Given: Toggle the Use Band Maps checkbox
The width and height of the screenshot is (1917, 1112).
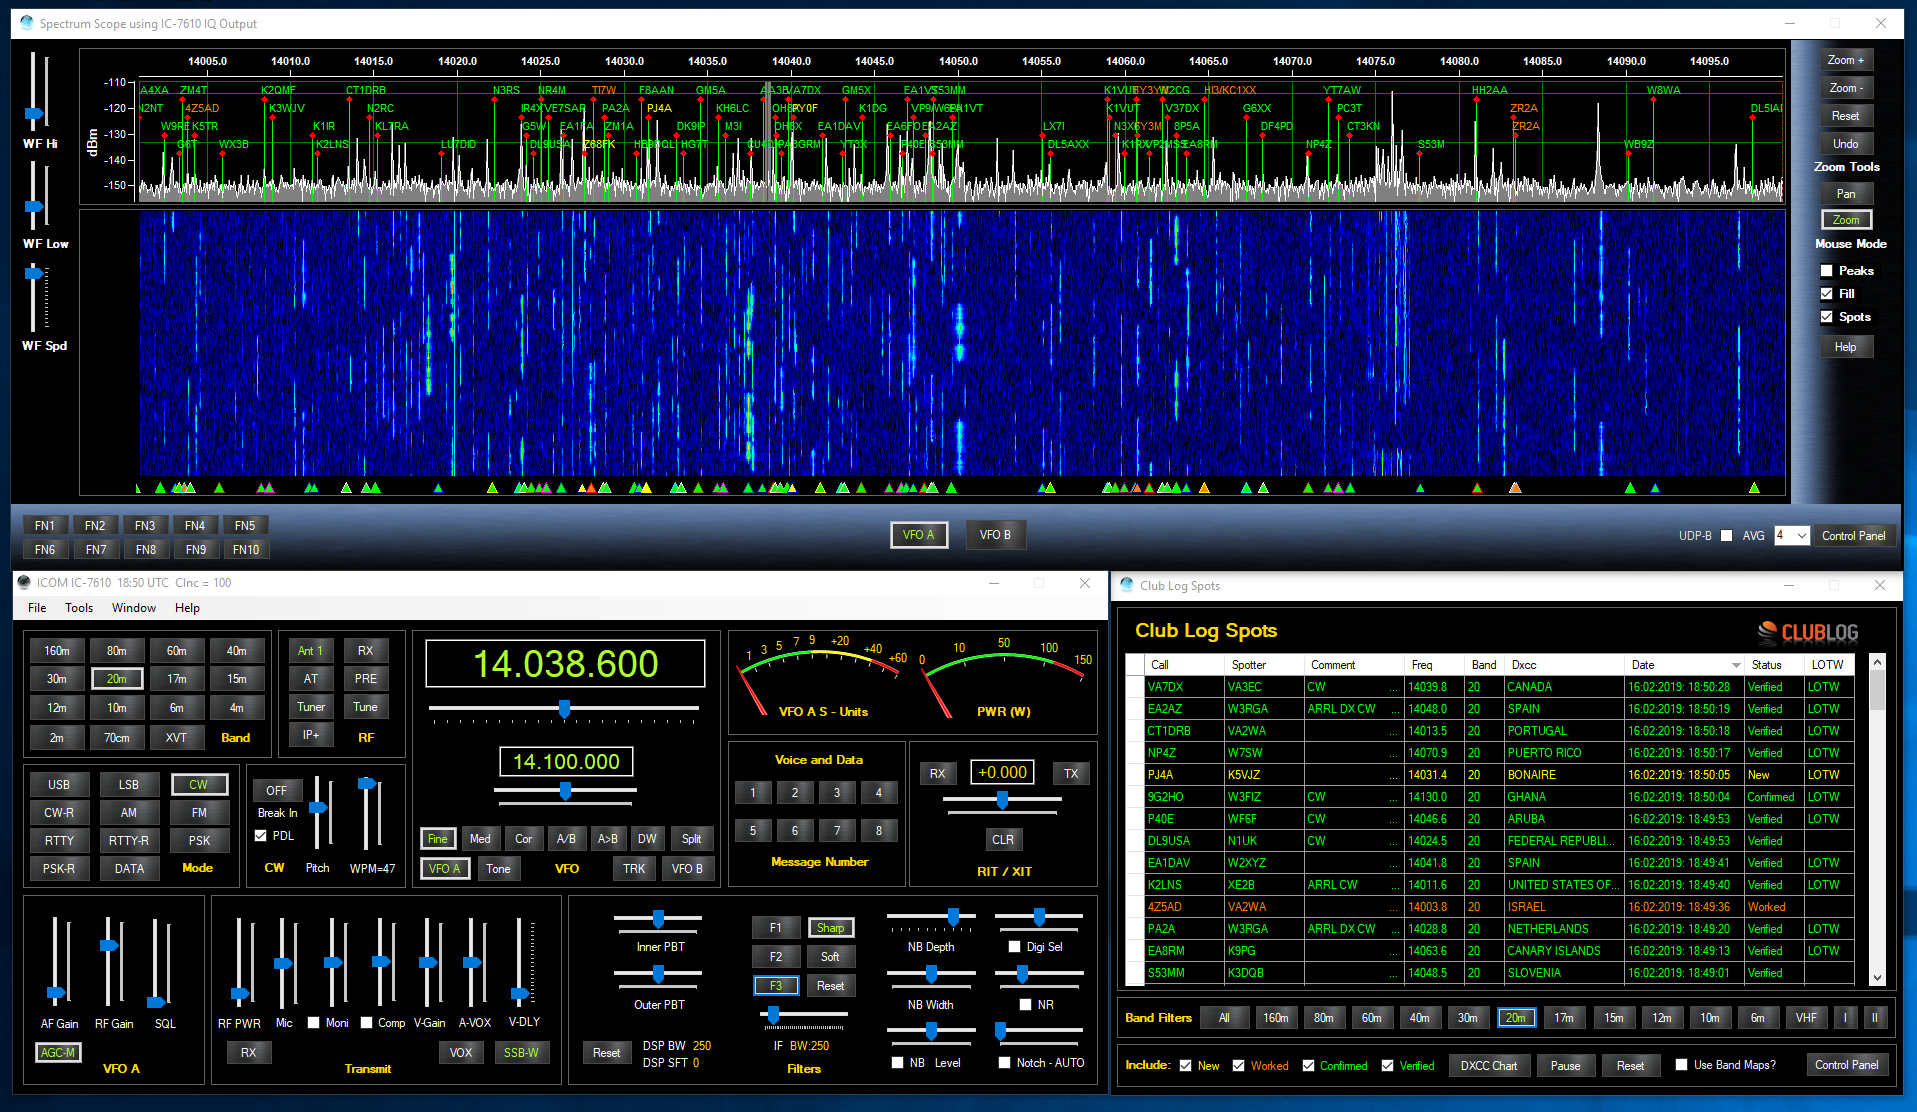Looking at the screenshot, I should [1681, 1065].
